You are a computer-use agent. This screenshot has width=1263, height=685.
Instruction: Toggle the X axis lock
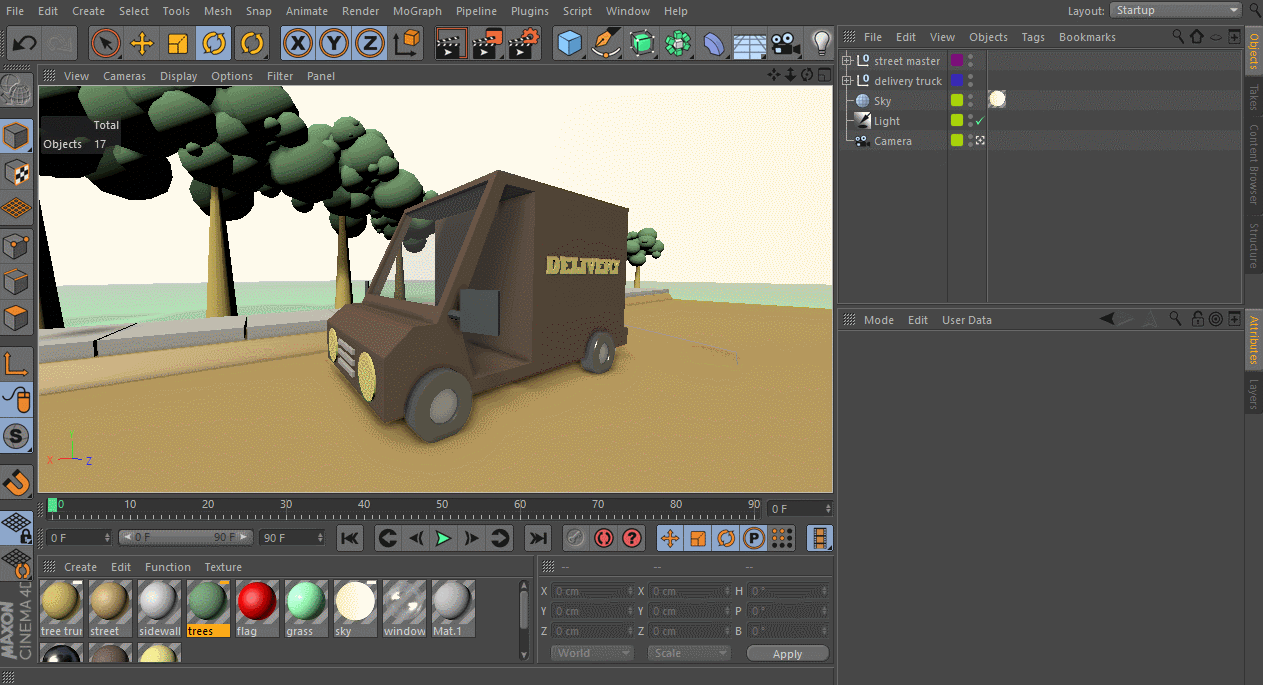pos(298,43)
